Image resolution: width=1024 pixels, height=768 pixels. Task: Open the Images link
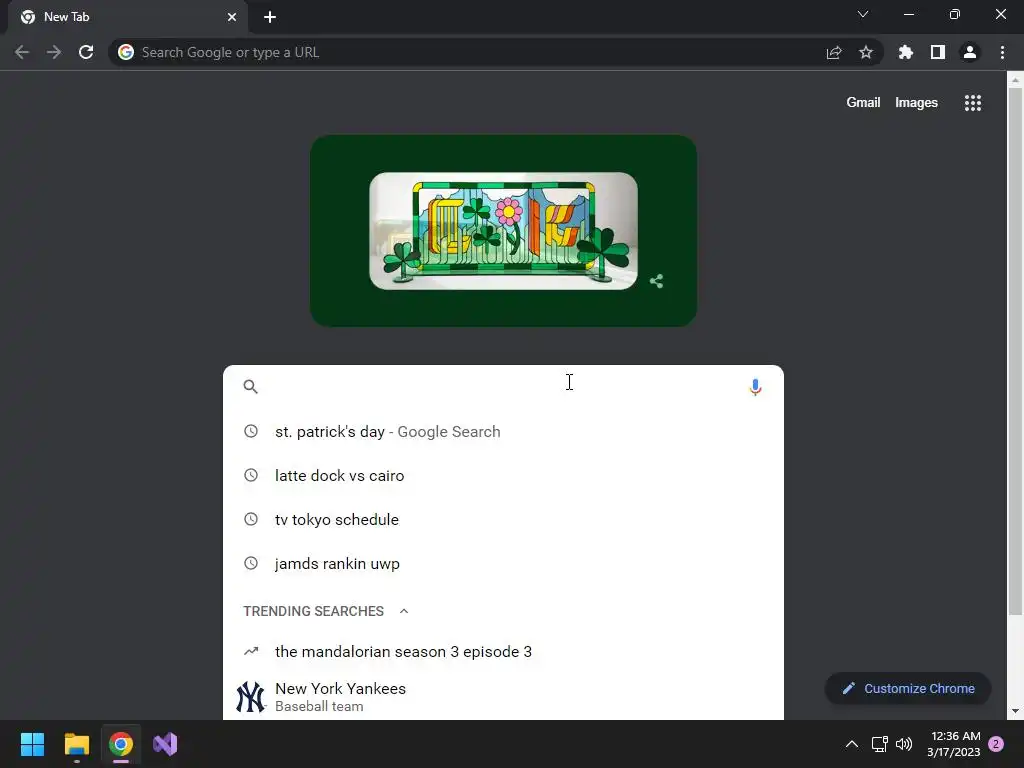pos(916,103)
